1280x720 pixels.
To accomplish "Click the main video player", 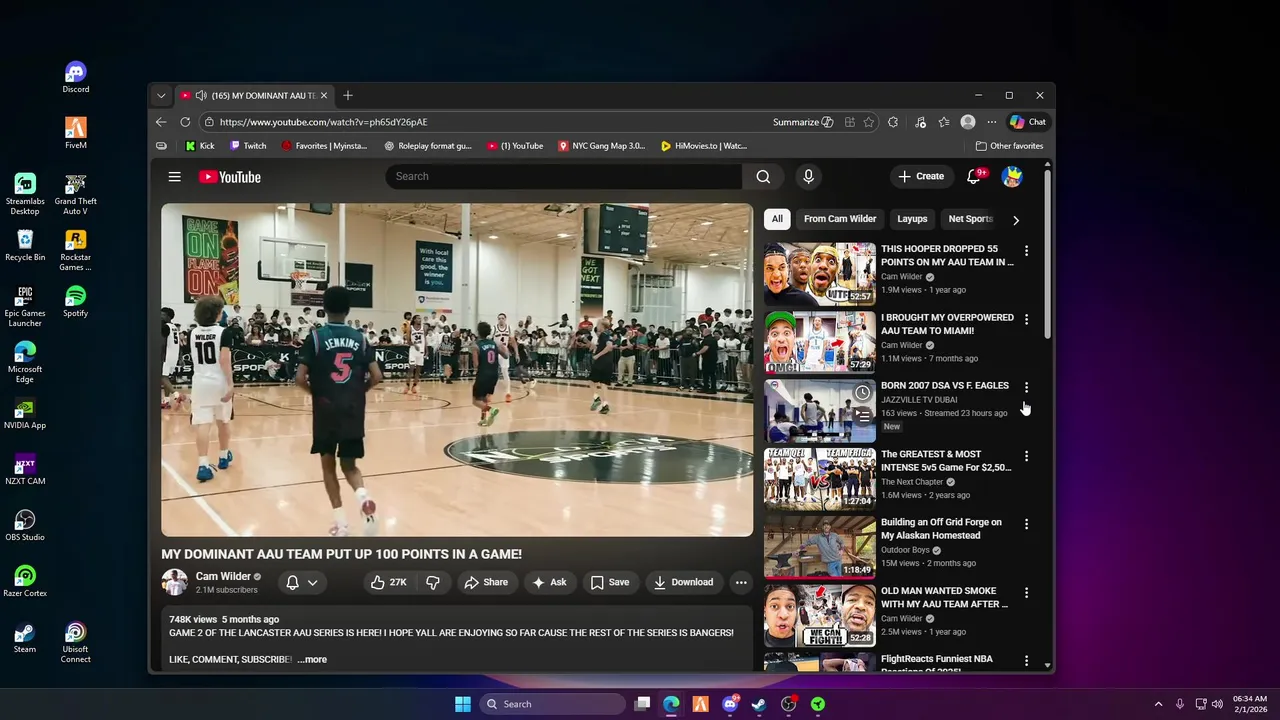I will click(x=457, y=370).
